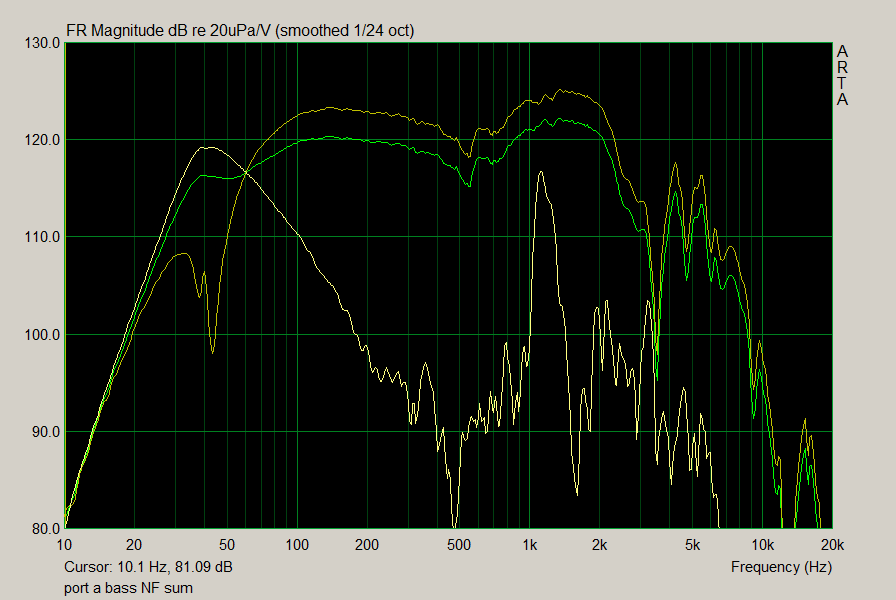Click the graph title "FR Magnitude dB re 20uPa/V (smoothed 1/24 oct)"
Image resolution: width=896 pixels, height=600 pixels.
pyautogui.click(x=240, y=30)
